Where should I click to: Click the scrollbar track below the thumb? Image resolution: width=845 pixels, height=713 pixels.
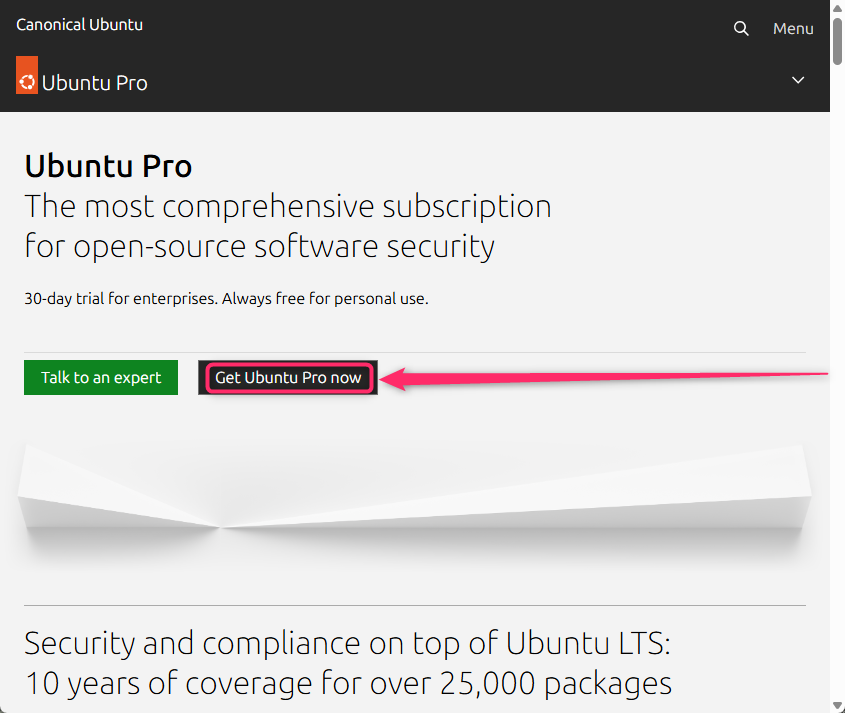pos(837,377)
